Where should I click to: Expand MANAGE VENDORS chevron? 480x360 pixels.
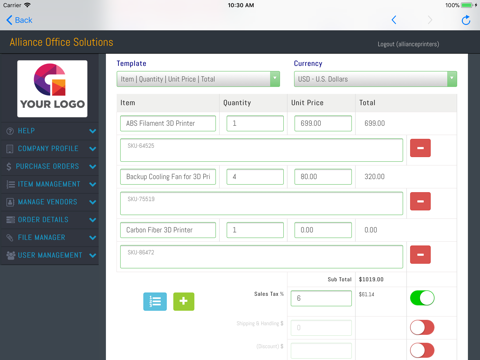point(93,202)
